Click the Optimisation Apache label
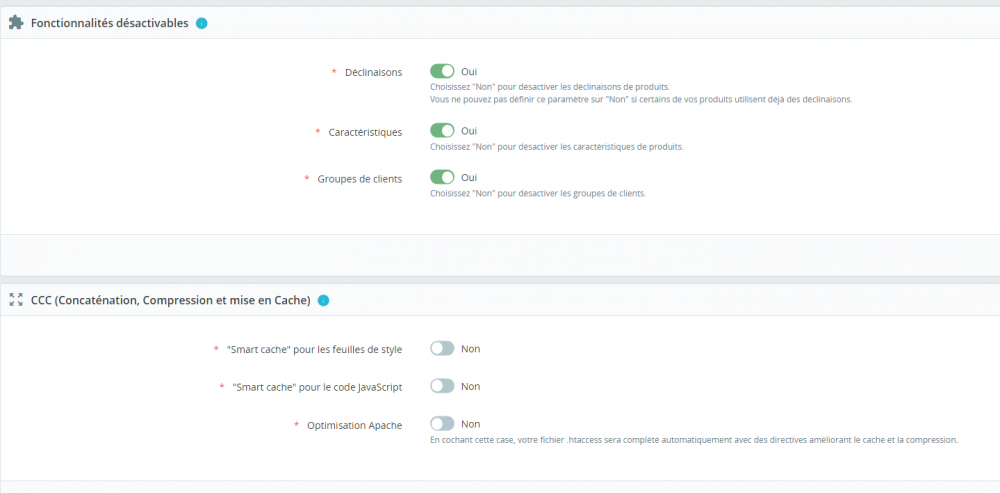Image resolution: width=1000 pixels, height=493 pixels. point(355,425)
